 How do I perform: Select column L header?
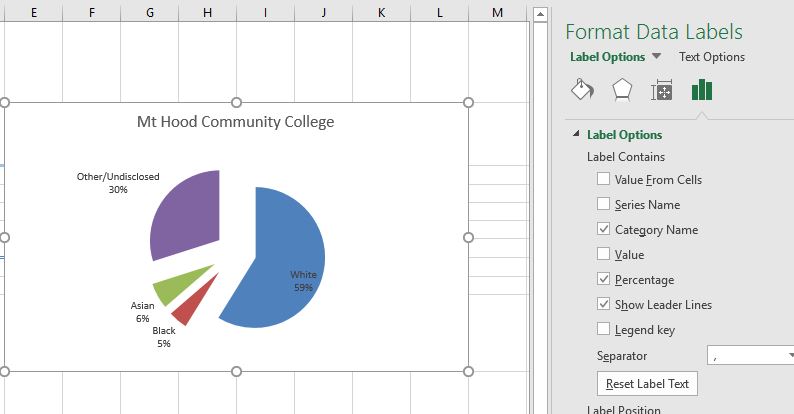[440, 12]
